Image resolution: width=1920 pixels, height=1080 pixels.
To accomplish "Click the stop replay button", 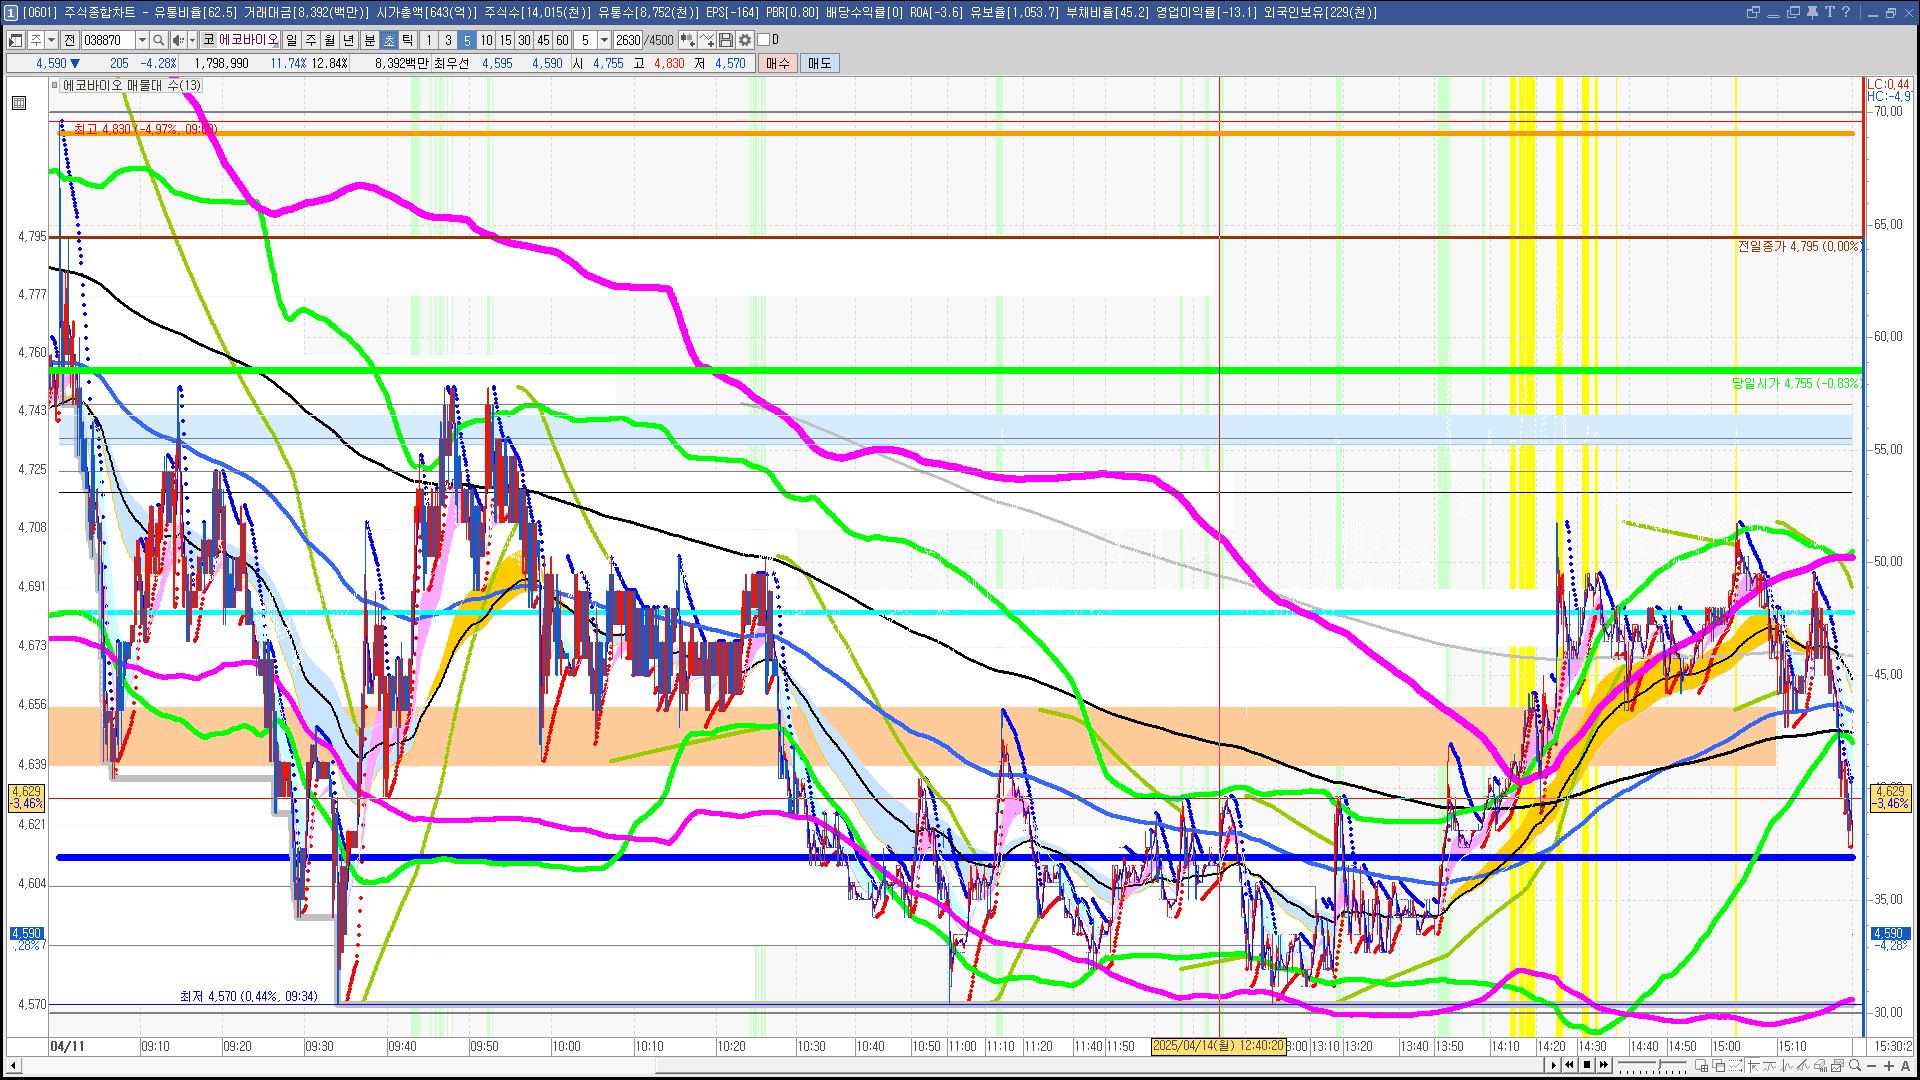I will click(1587, 1065).
